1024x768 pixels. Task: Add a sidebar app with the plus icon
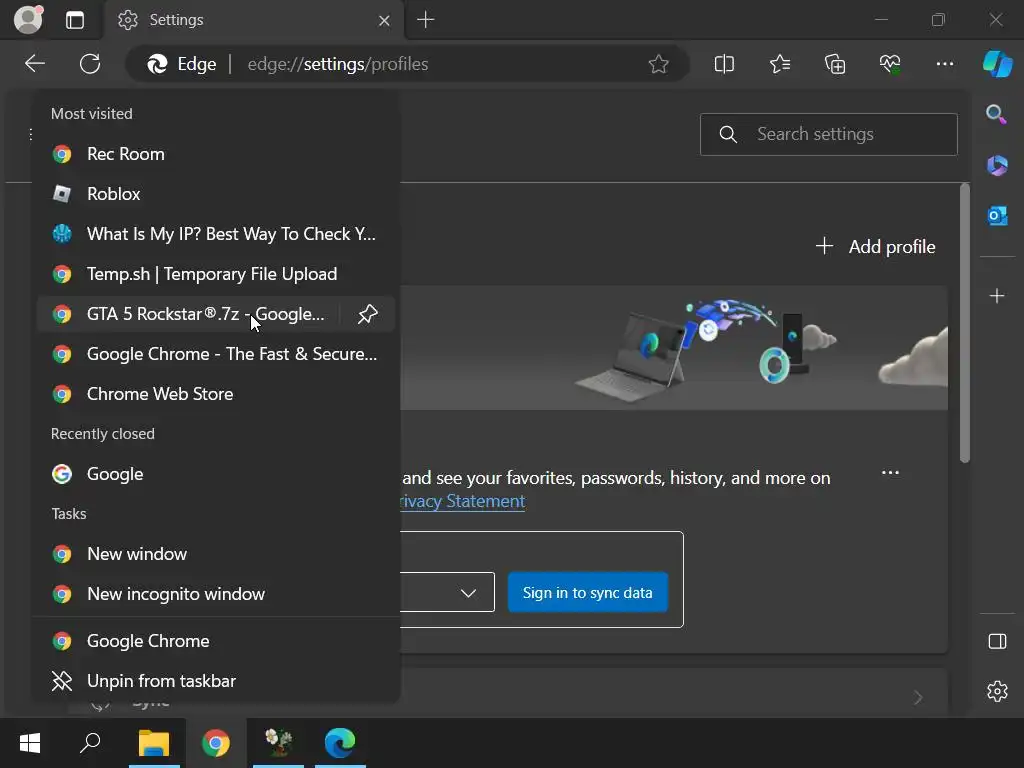click(x=997, y=296)
